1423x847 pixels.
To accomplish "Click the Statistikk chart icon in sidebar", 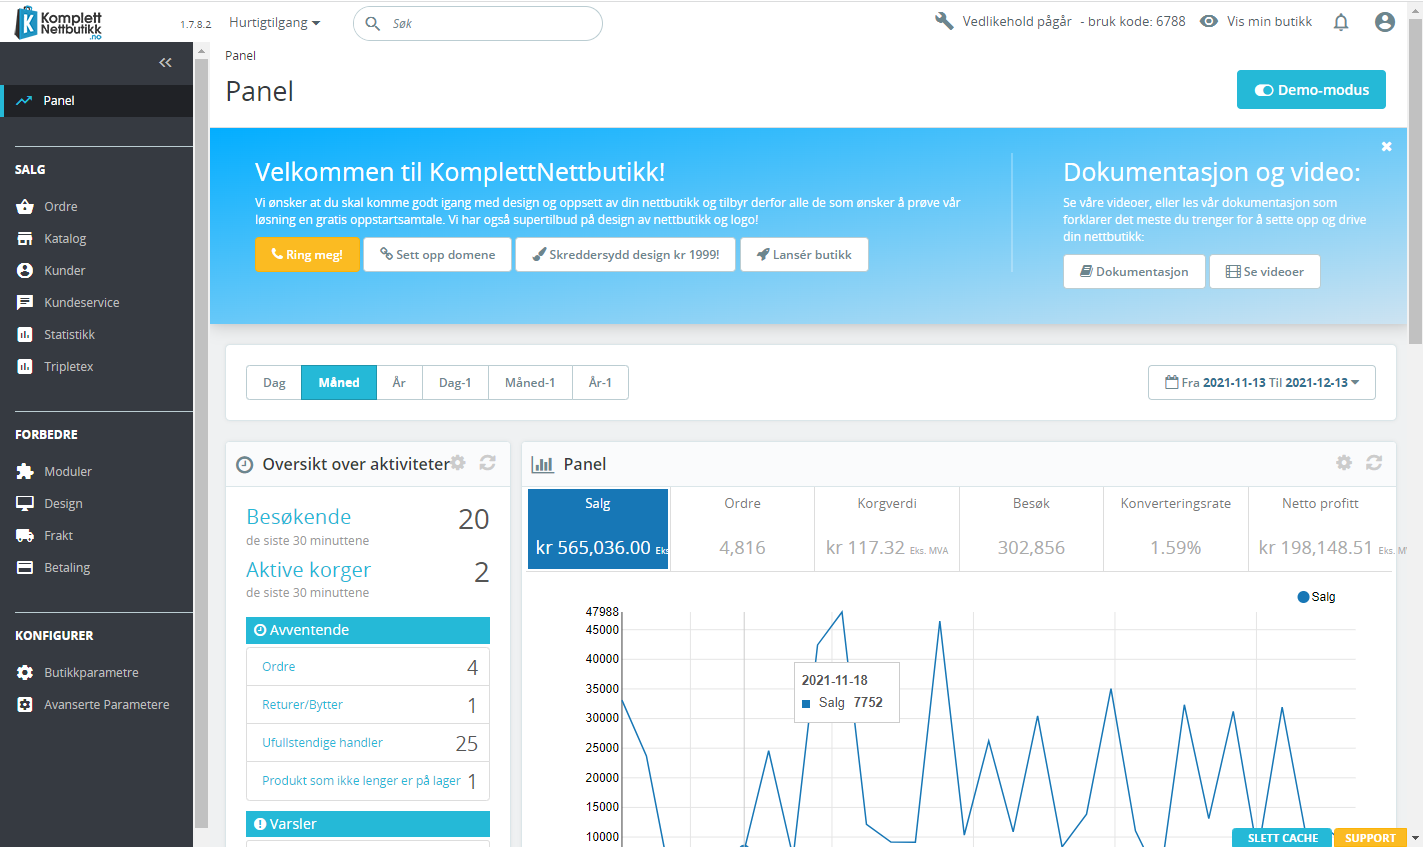I will click(25, 335).
